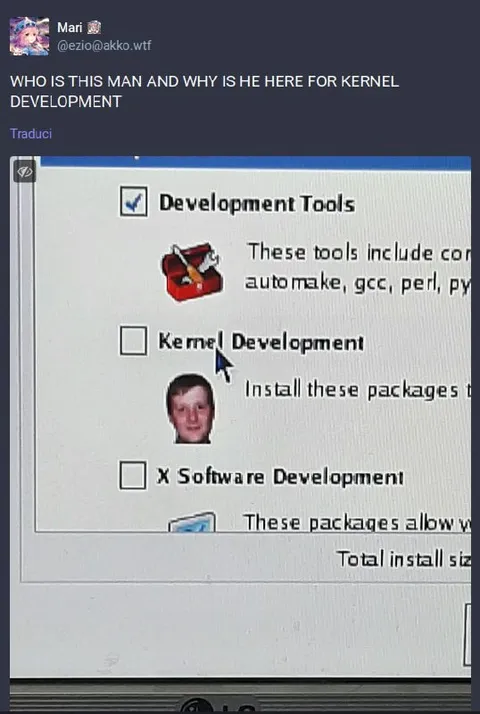Select the Development Tools label

tap(257, 204)
